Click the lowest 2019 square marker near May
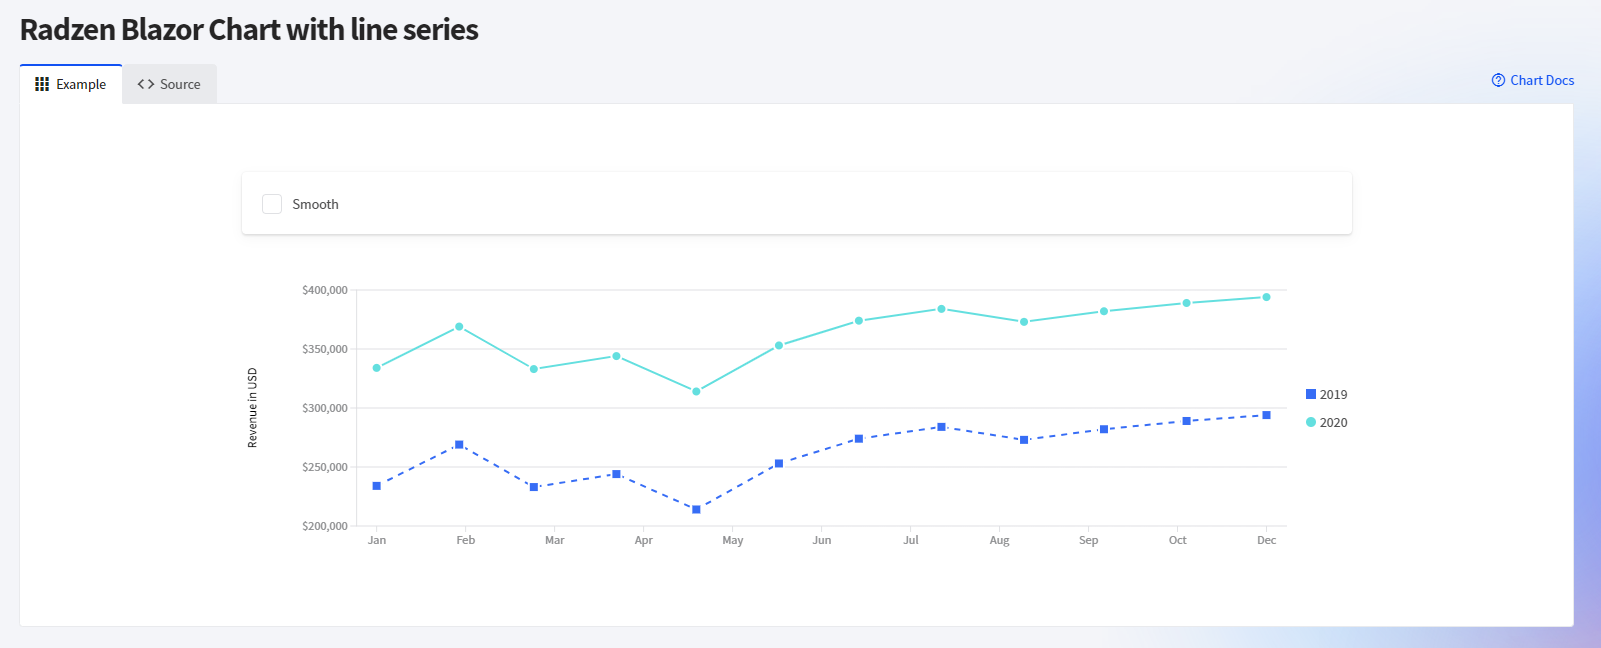This screenshot has height=648, width=1601. click(696, 510)
